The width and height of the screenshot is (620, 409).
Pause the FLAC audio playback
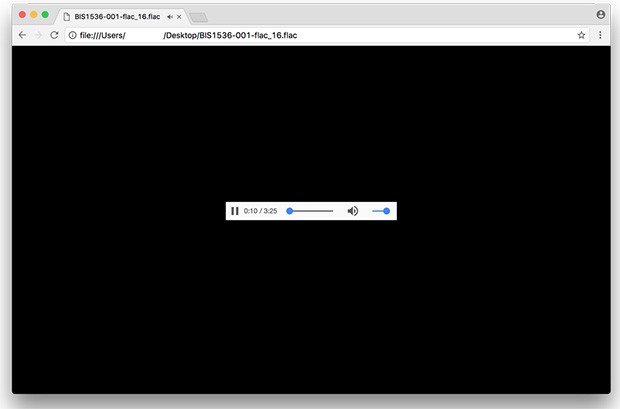coord(234,211)
